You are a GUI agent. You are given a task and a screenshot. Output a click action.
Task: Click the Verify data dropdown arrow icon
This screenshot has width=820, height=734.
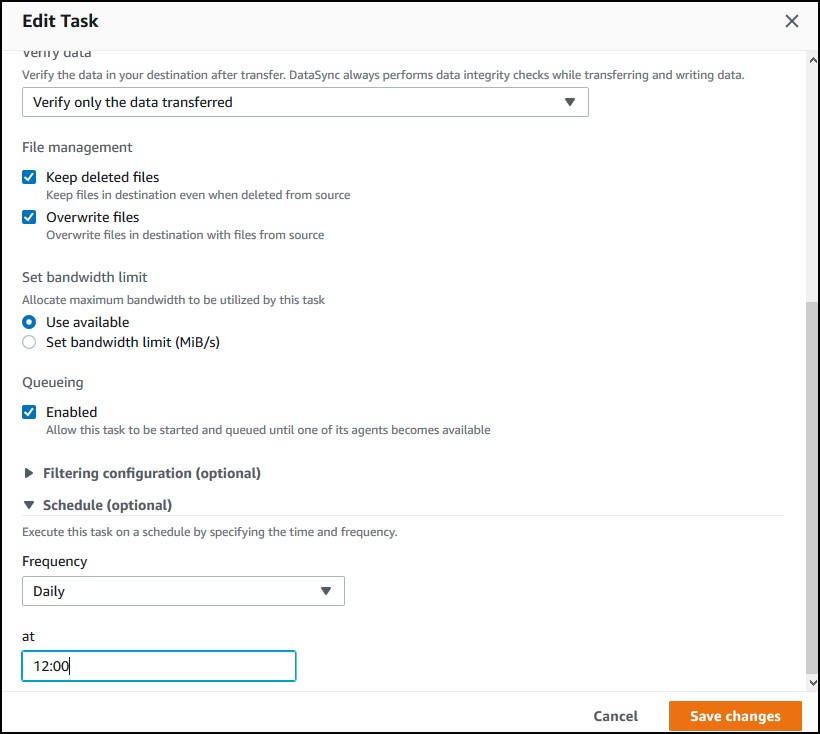570,102
